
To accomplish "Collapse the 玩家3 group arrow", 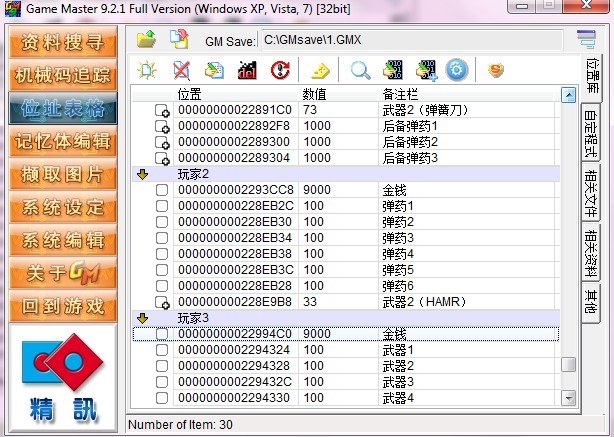I will (141, 318).
